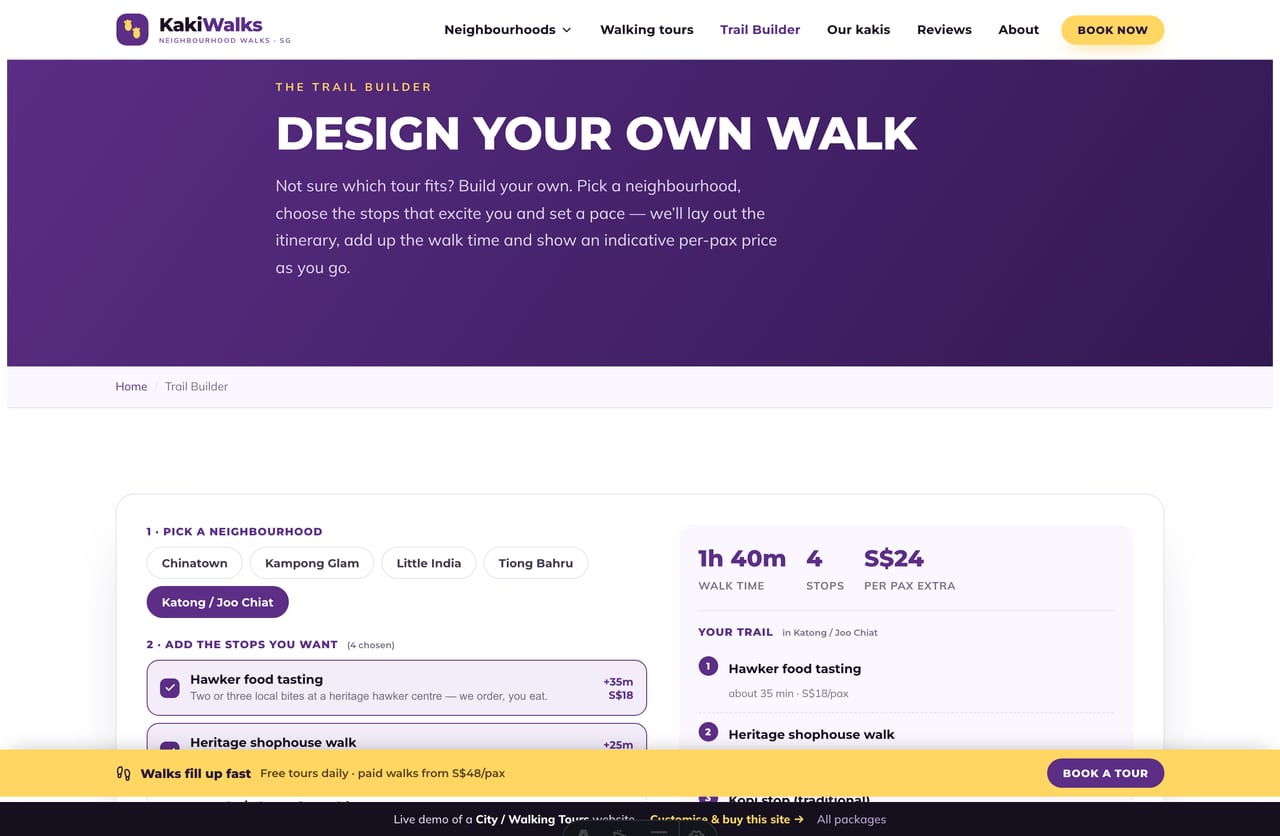Click the +35m S$18 price label
This screenshot has height=836, width=1280.
[618, 688]
